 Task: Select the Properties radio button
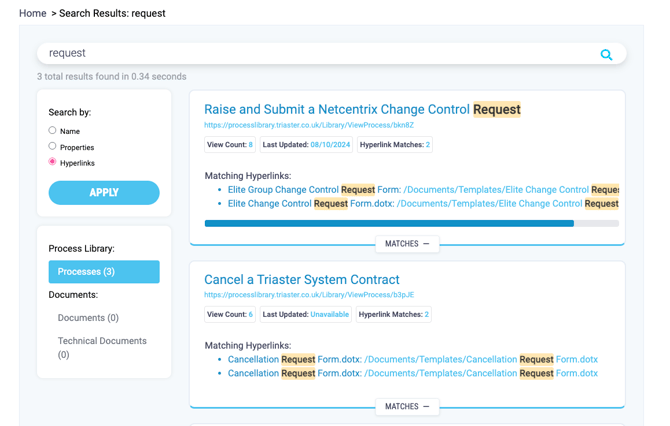pos(53,146)
